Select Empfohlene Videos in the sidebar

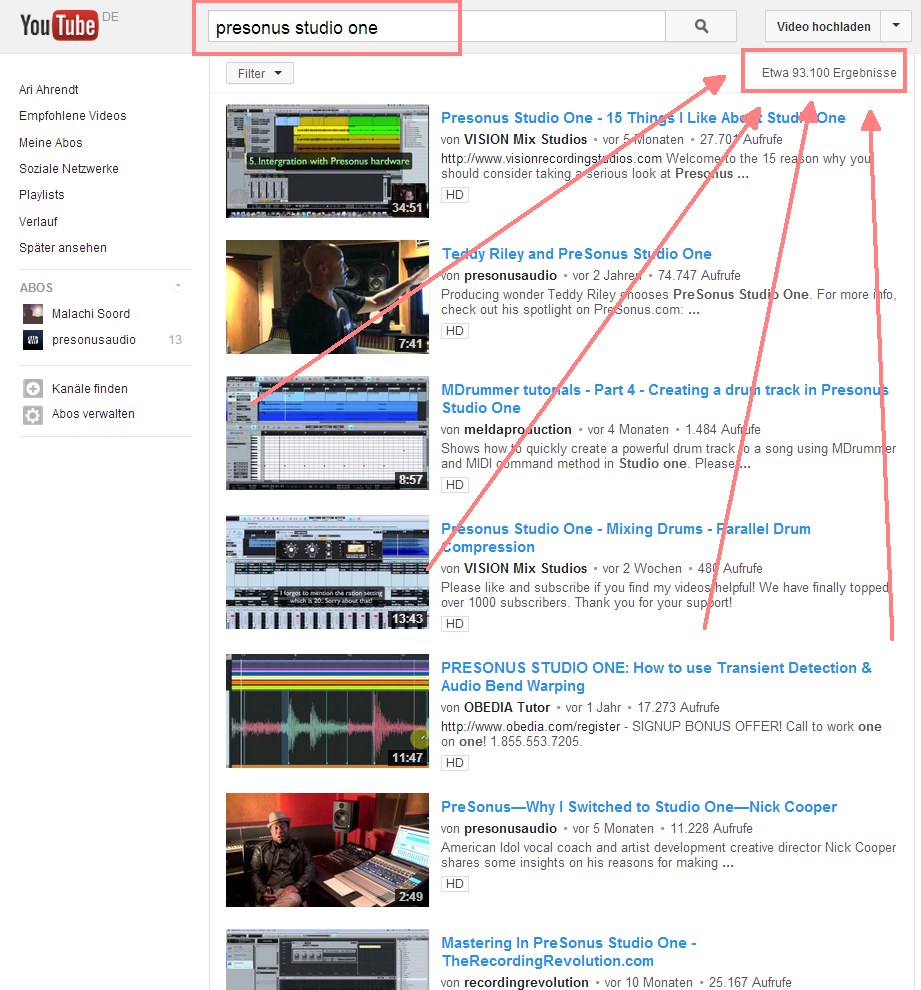click(73, 116)
